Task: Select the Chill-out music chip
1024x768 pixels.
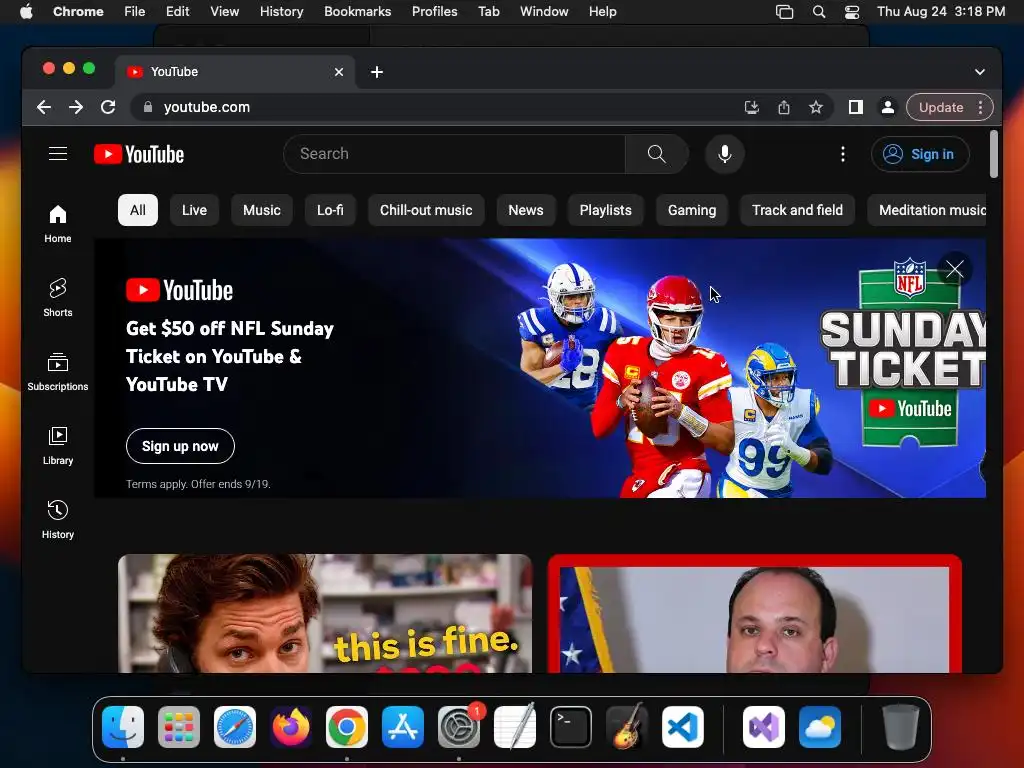Action: click(426, 210)
